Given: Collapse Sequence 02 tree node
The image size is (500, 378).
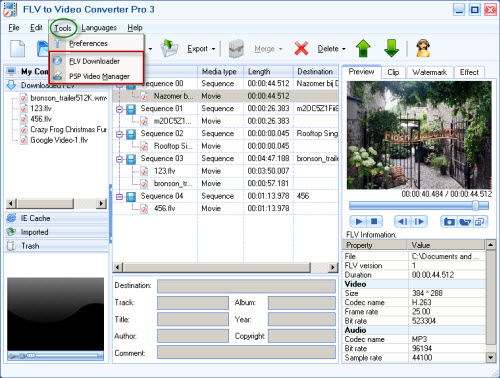Looking at the screenshot, I should point(119,134).
